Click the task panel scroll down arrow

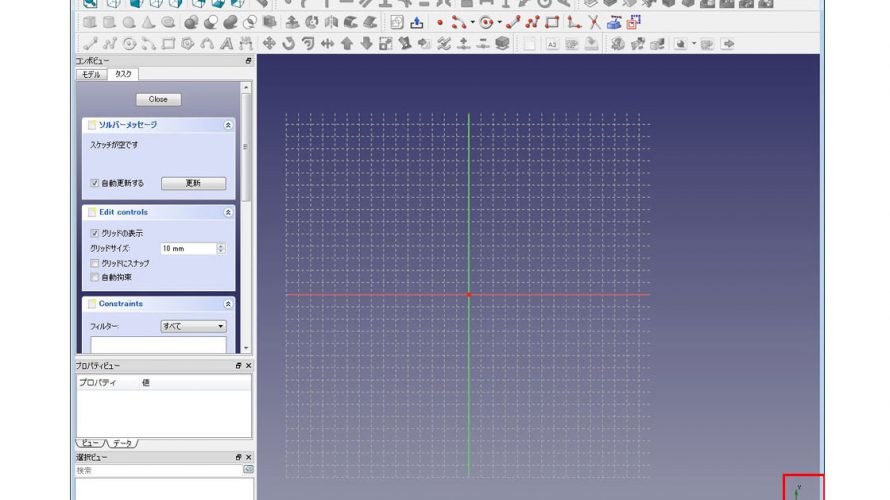pos(245,348)
